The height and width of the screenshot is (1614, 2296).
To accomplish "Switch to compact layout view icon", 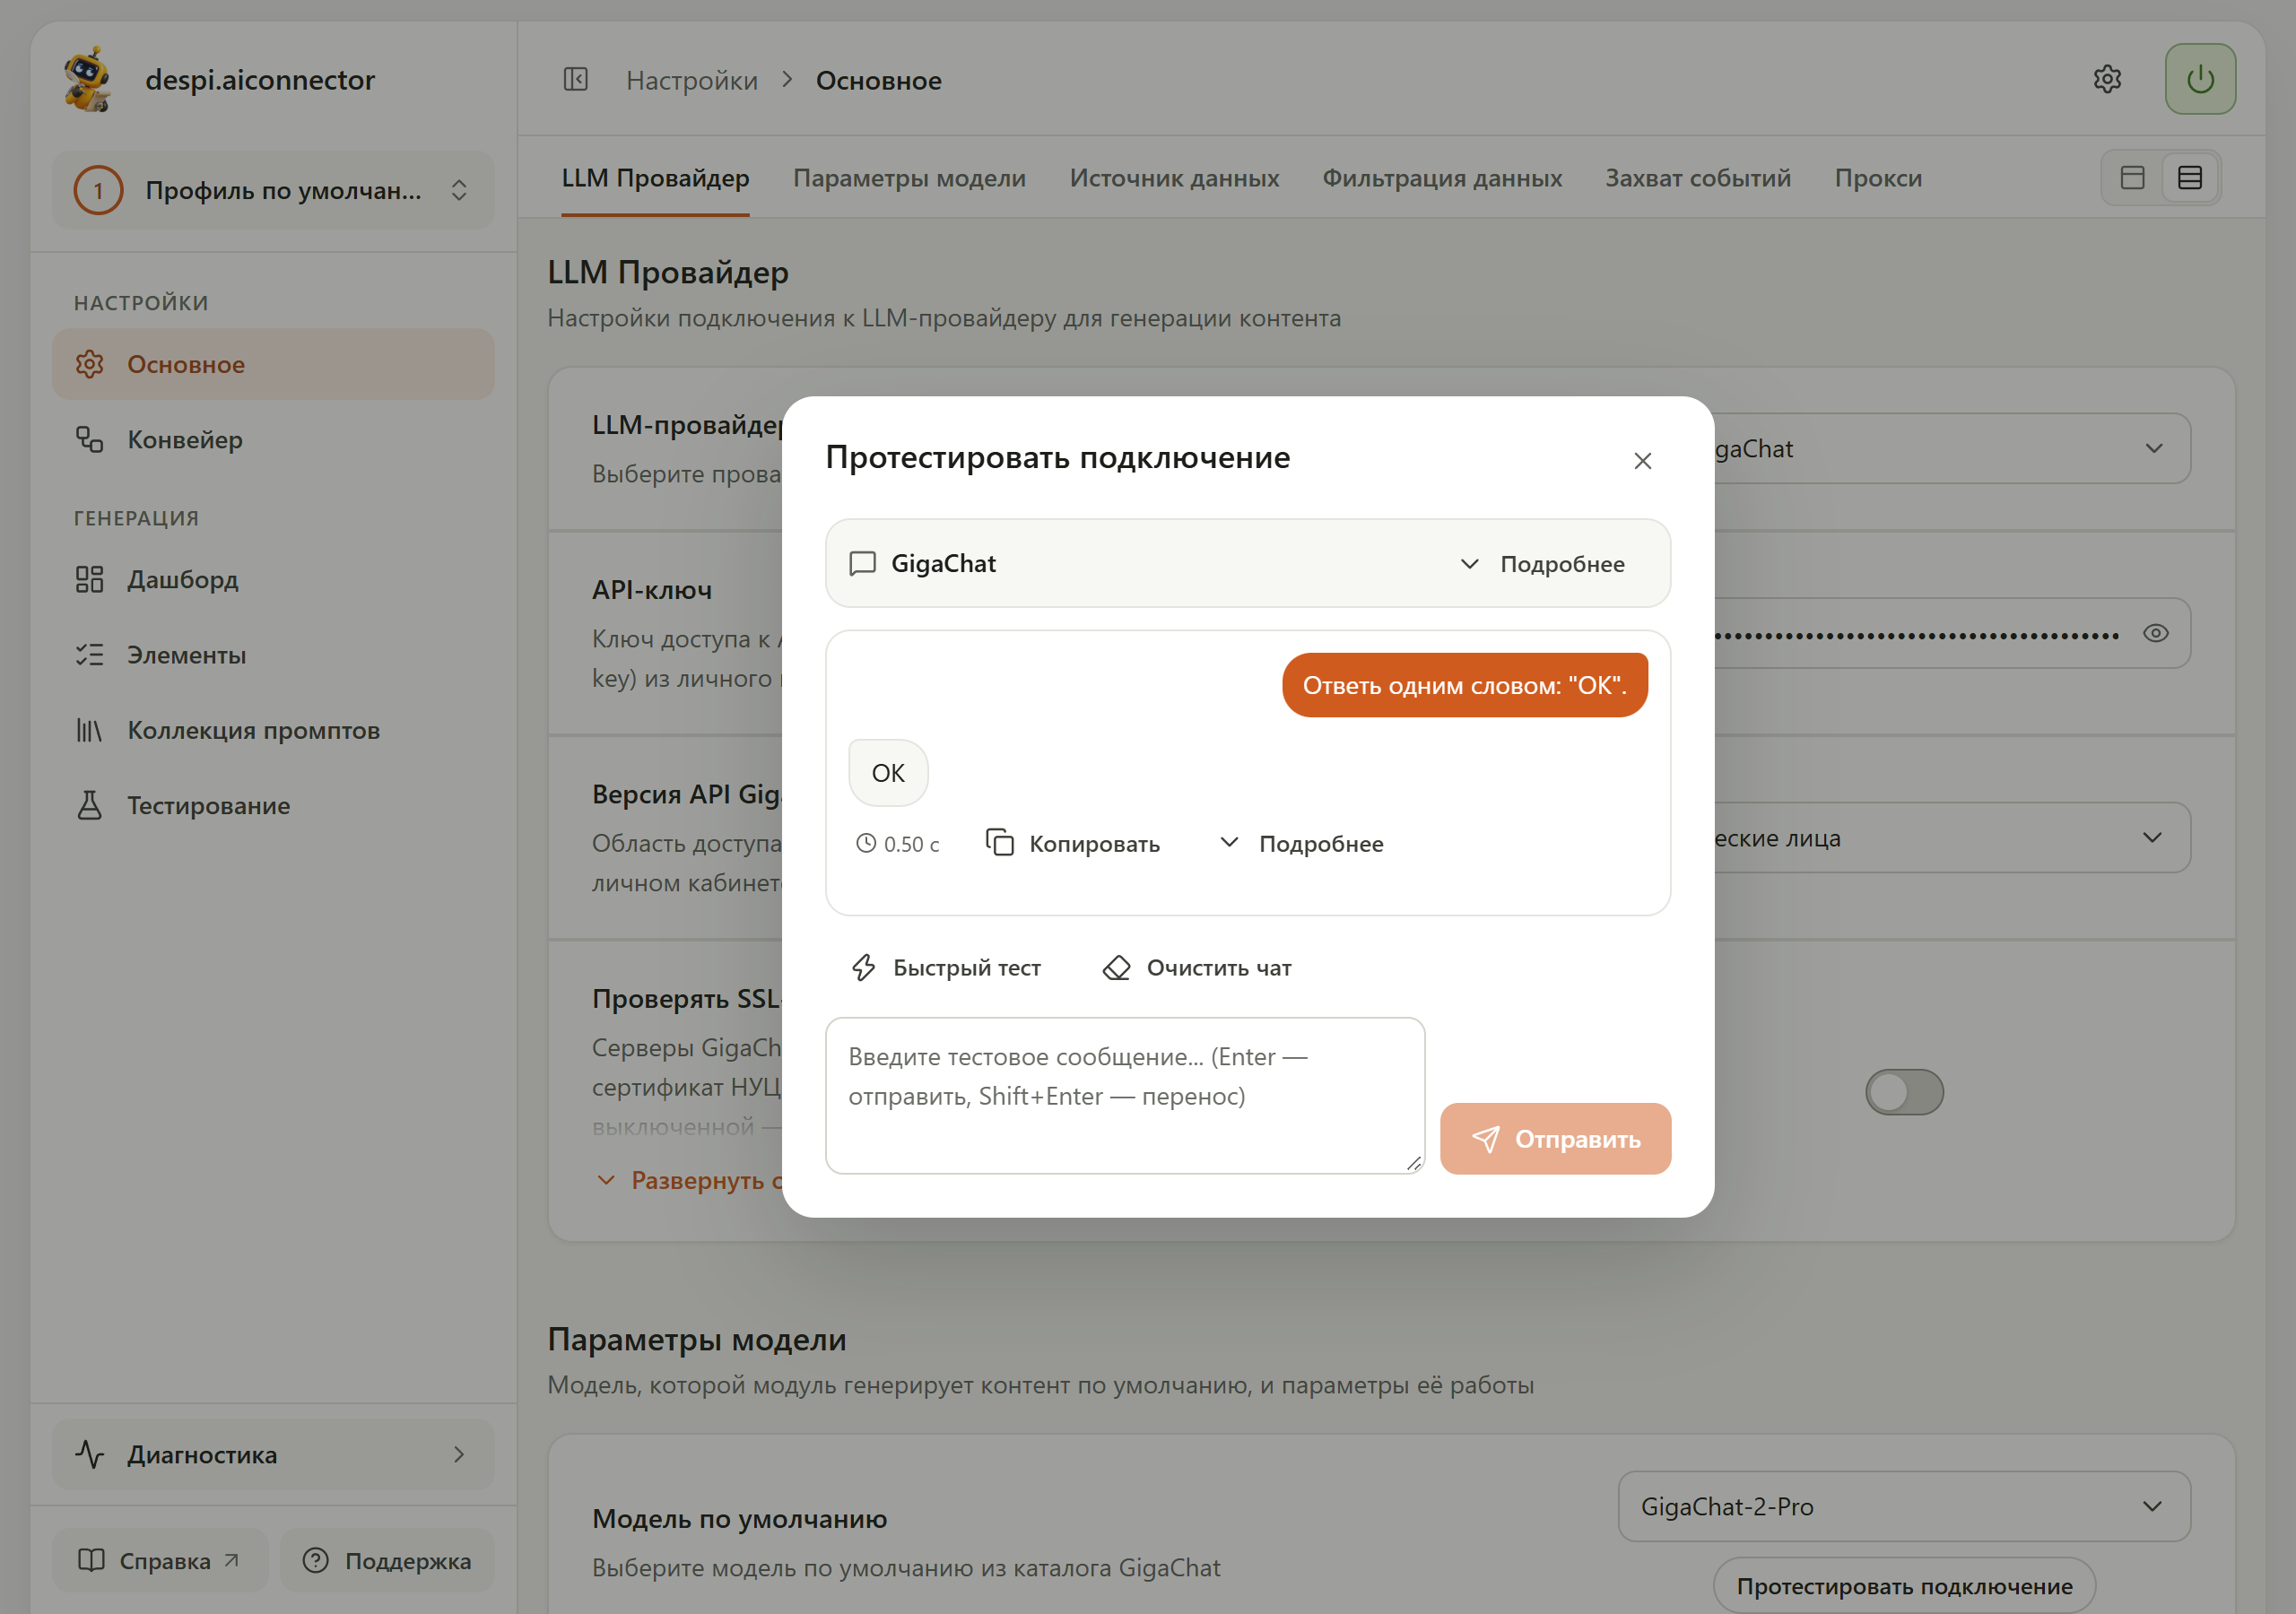I will 2133,178.
